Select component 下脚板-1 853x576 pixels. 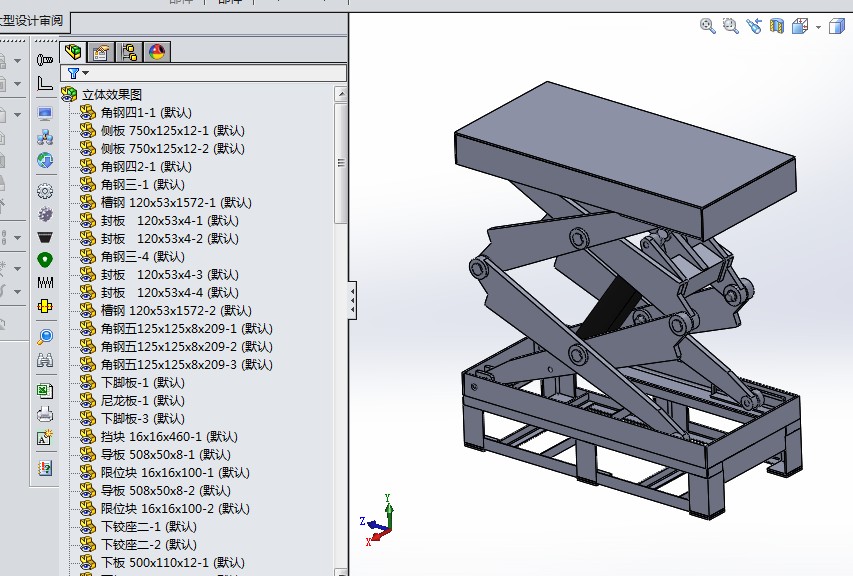[x=143, y=382]
